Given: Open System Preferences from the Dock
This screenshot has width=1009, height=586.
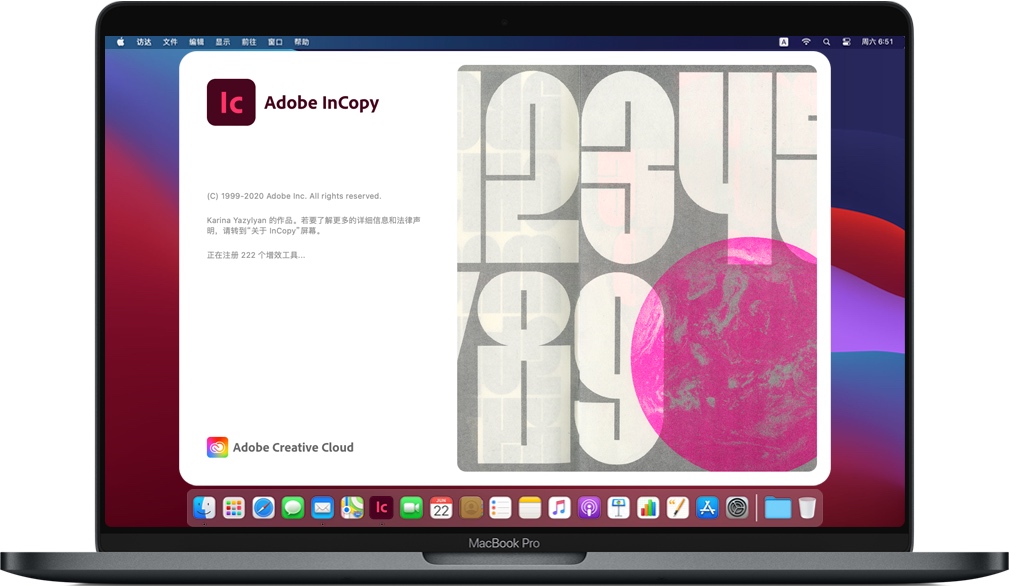Looking at the screenshot, I should coord(735,507).
